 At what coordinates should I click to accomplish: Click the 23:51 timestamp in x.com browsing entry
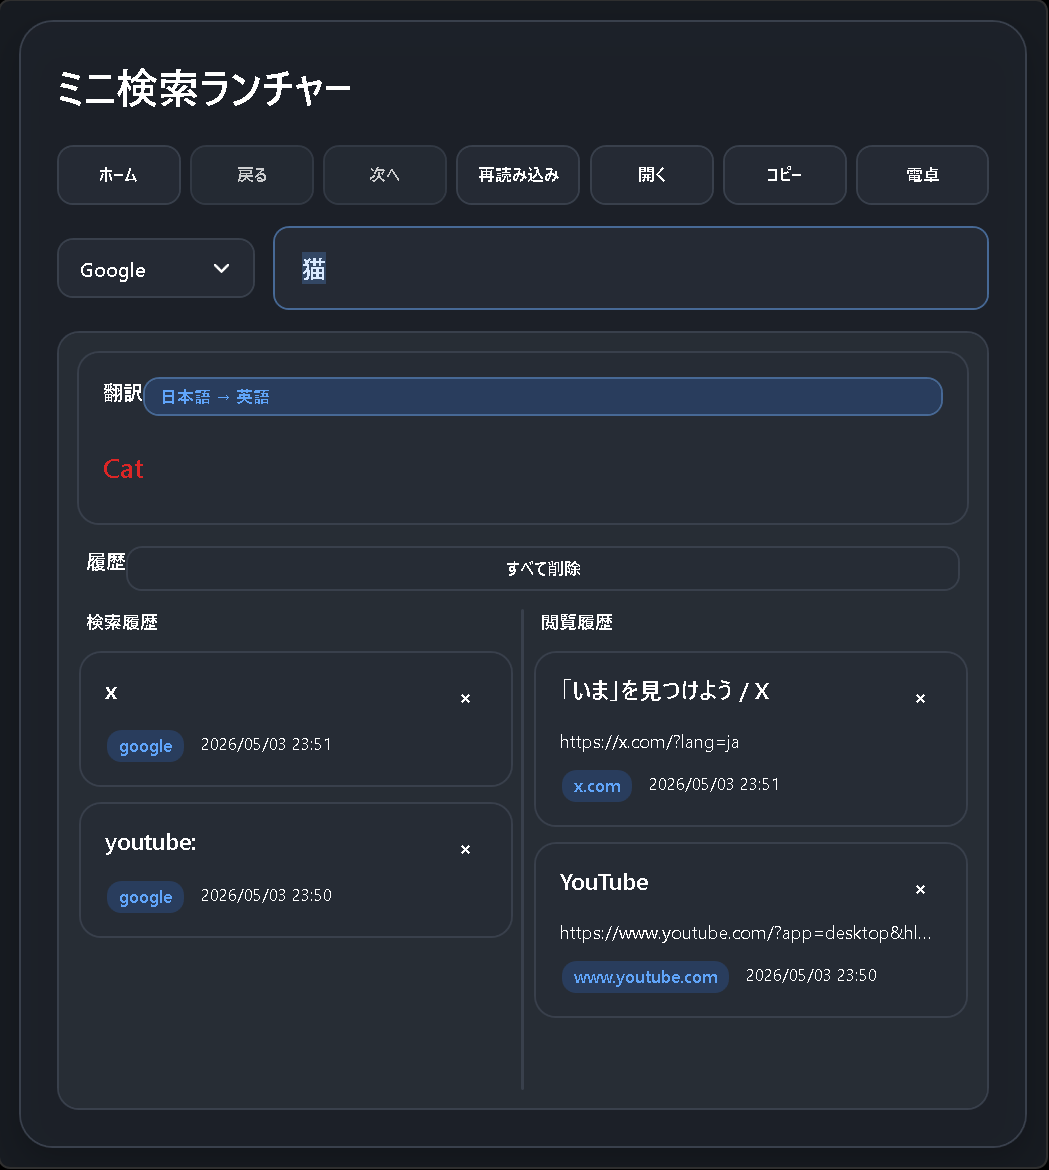[714, 785]
